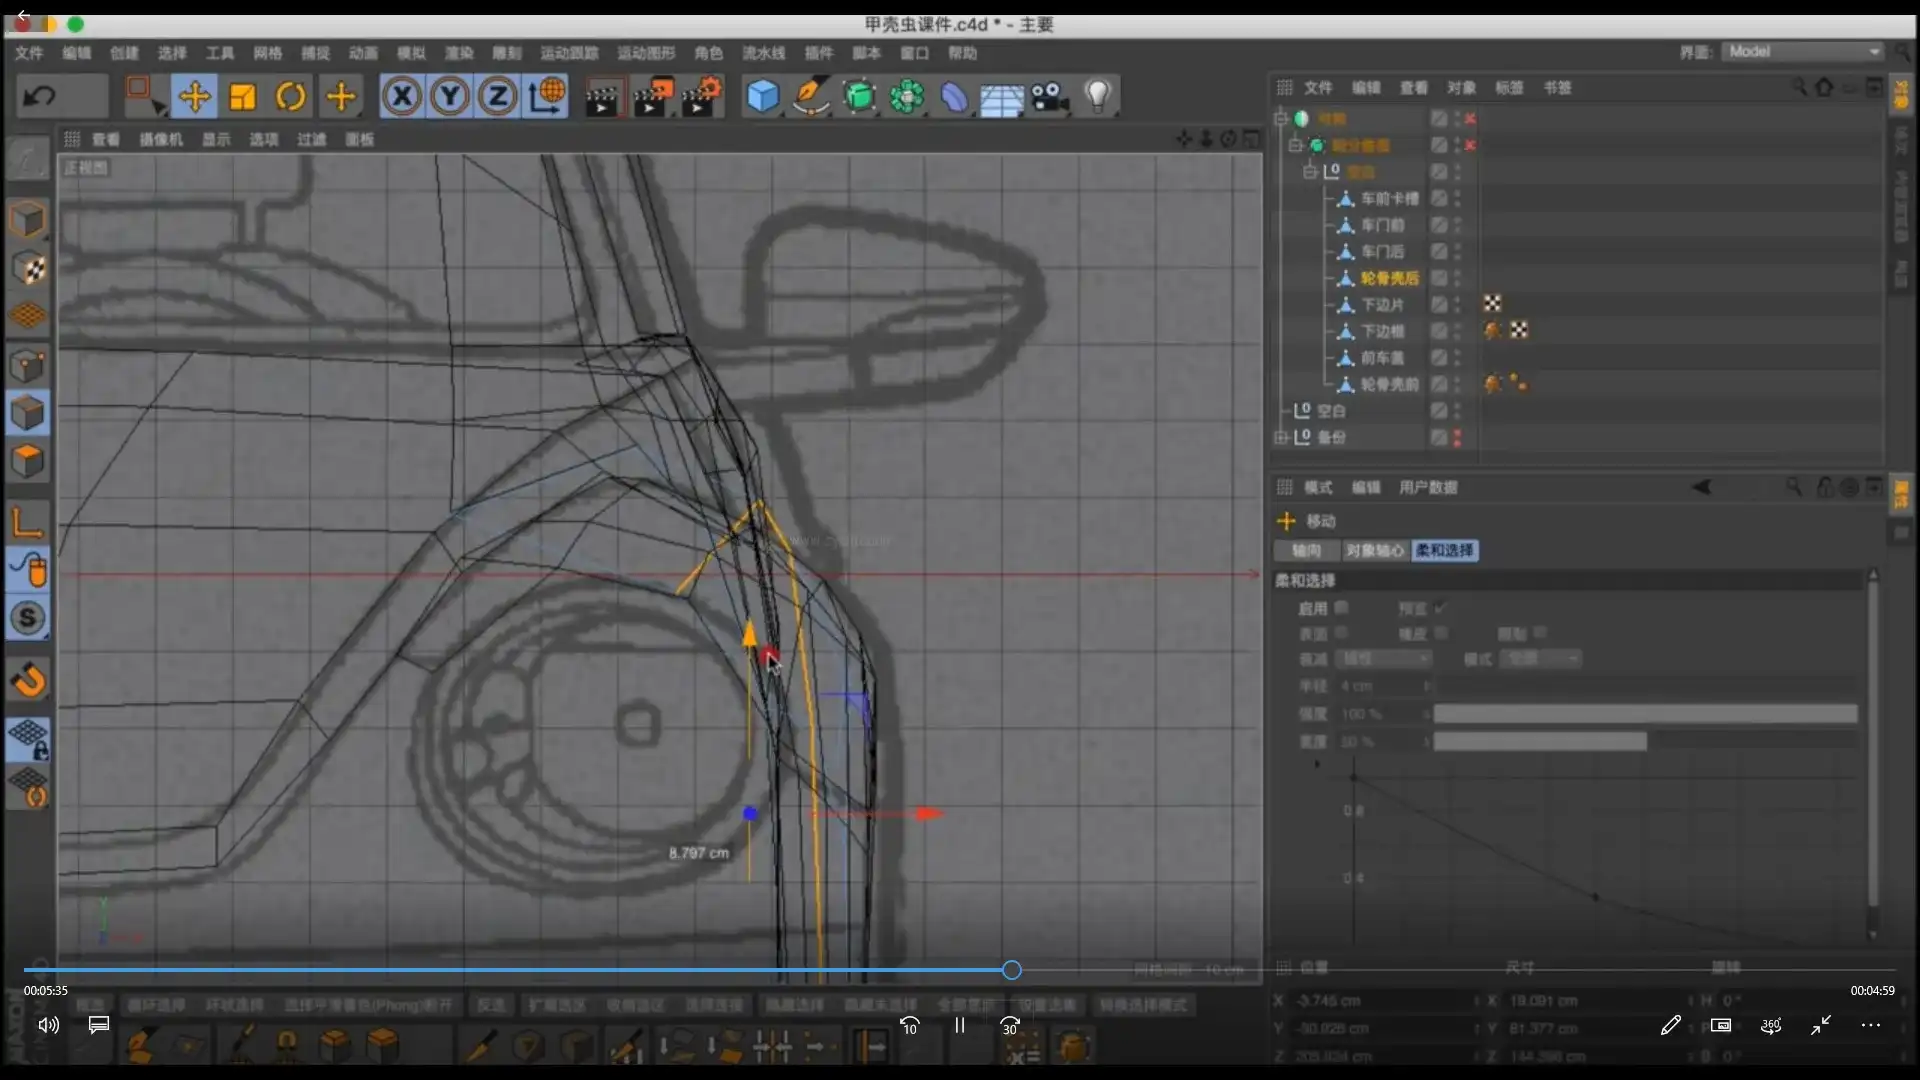Select the Points mode icon

[x=28, y=365]
